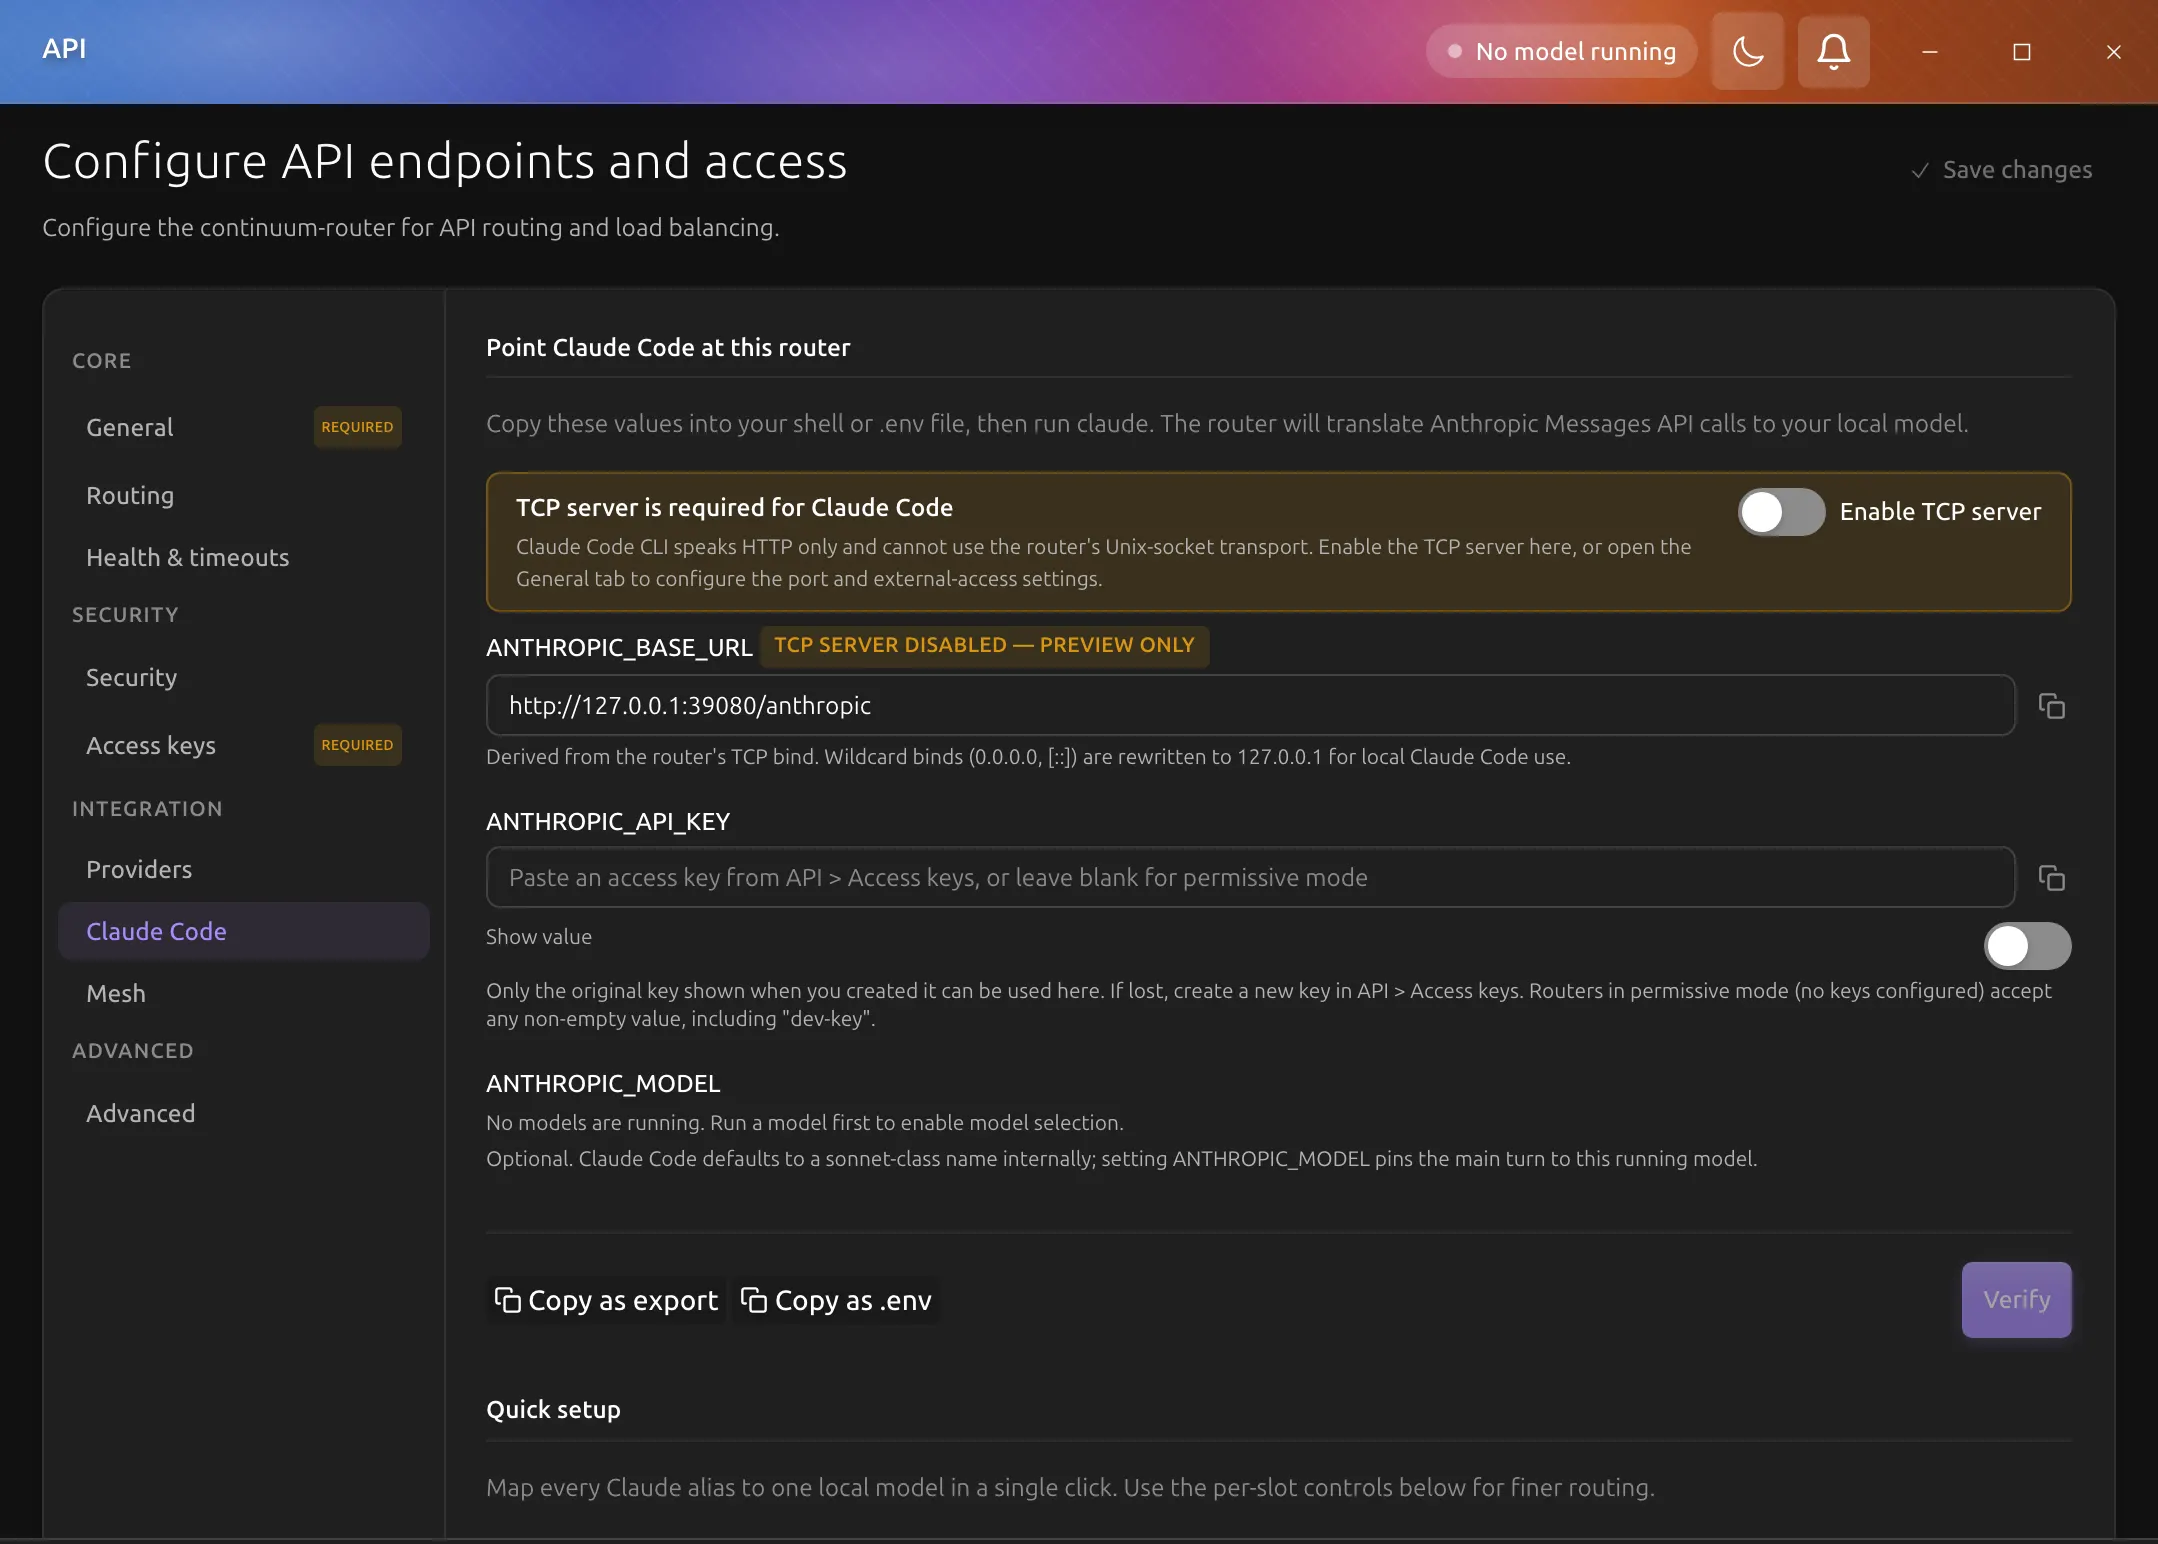
Task: Open the Providers section
Action: (244, 870)
